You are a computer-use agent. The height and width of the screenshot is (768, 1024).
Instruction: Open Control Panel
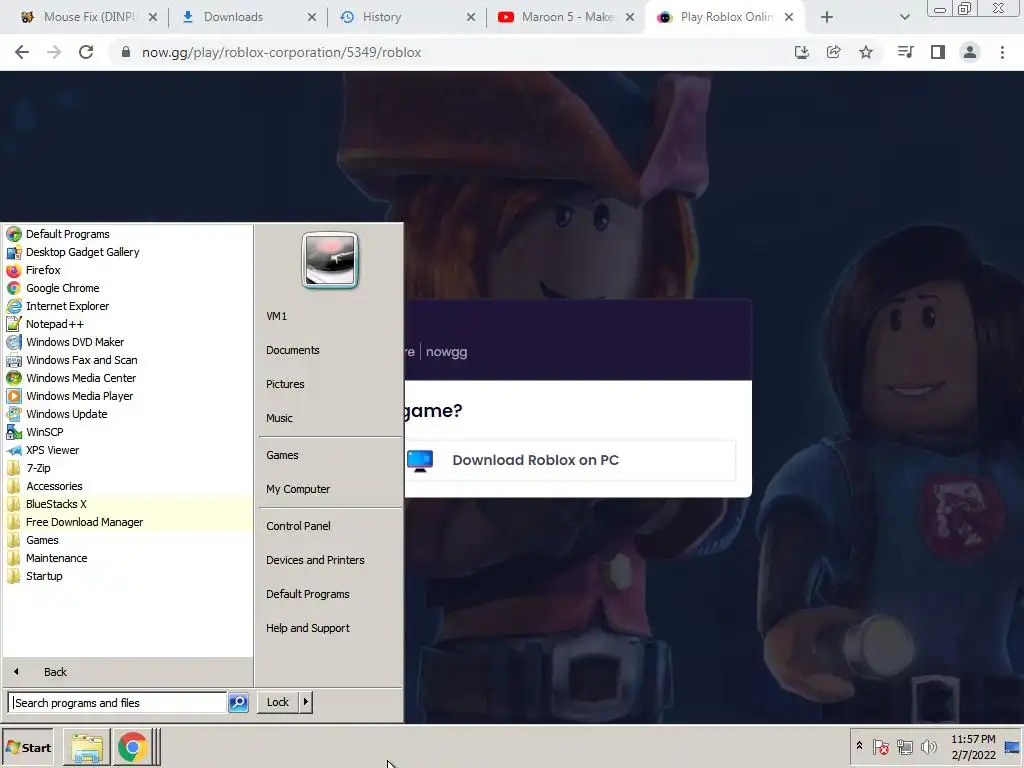point(330,526)
